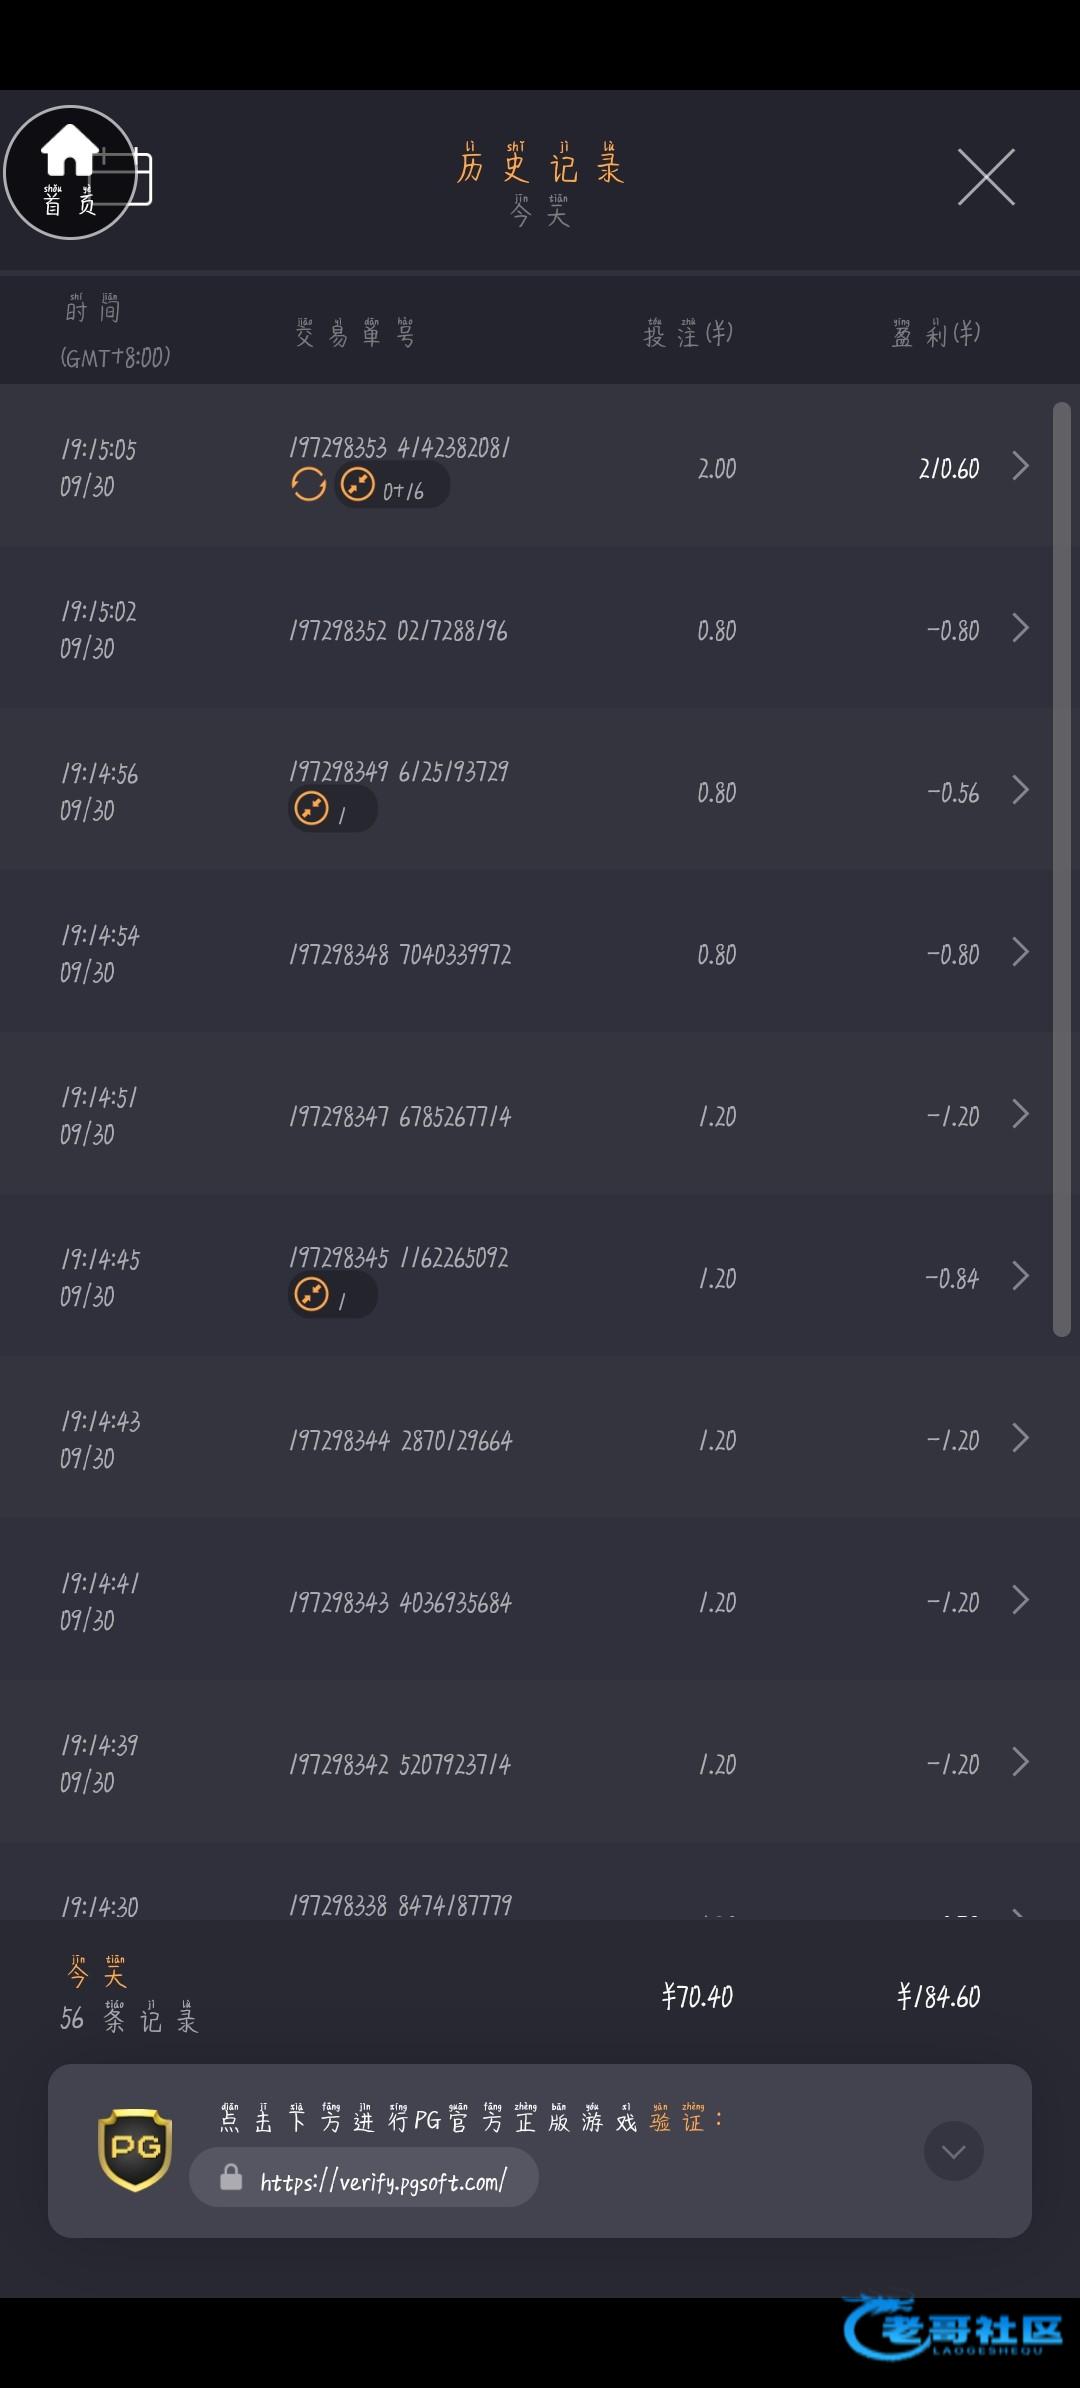
Task: Open the 19:14:39 record with -1.20 profit
Action: pyautogui.click(x=1020, y=1762)
